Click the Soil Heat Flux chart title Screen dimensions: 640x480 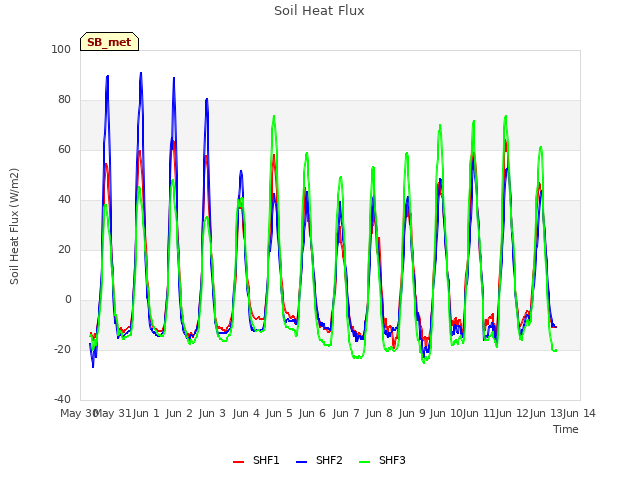pyautogui.click(x=319, y=11)
